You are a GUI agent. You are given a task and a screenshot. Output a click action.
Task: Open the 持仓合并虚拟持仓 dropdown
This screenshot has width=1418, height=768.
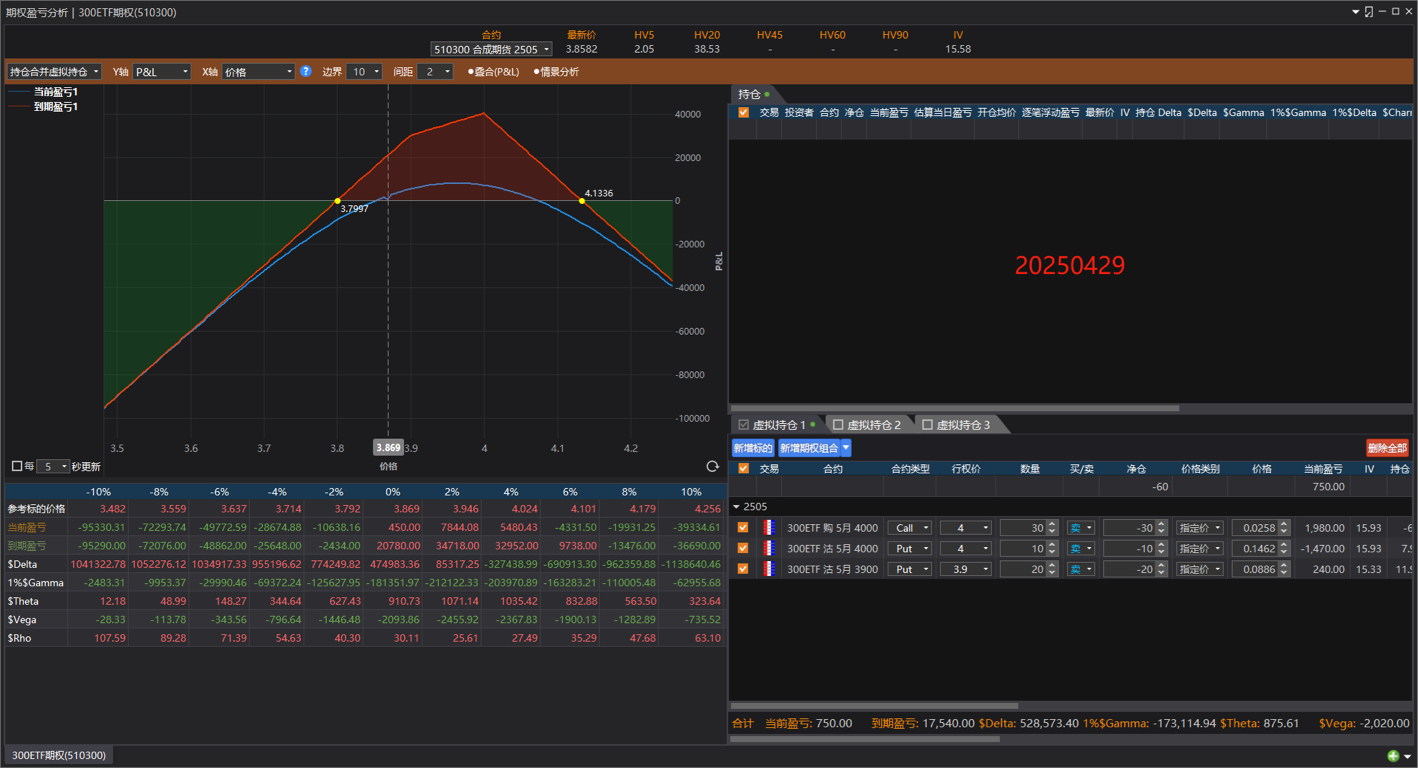[55, 72]
